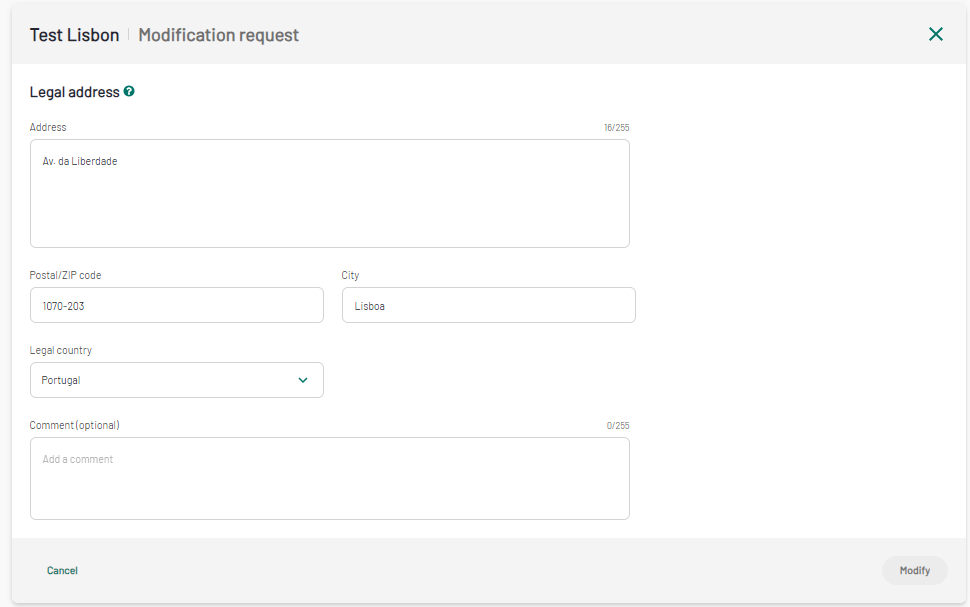Close the Modification request dialog

coord(935,34)
